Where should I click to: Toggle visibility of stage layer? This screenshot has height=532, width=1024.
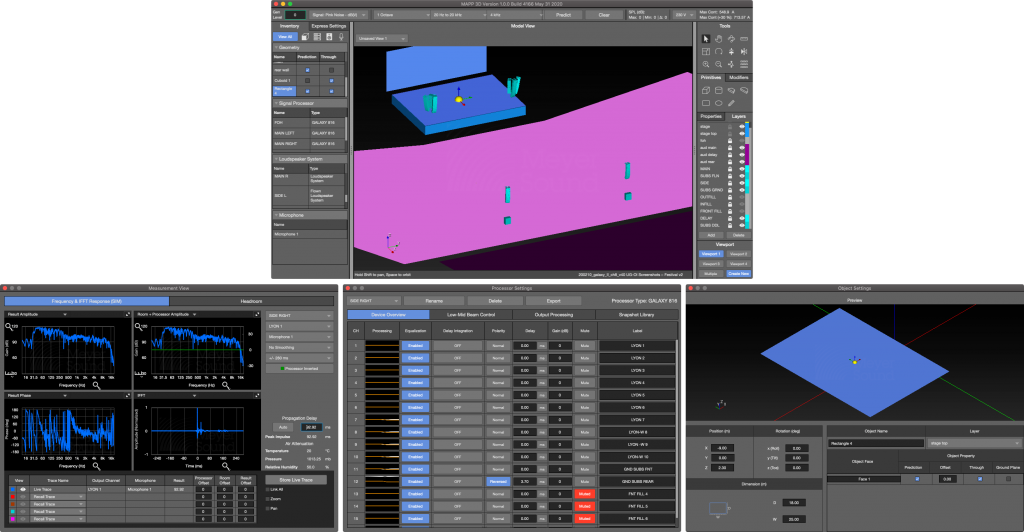tap(741, 127)
